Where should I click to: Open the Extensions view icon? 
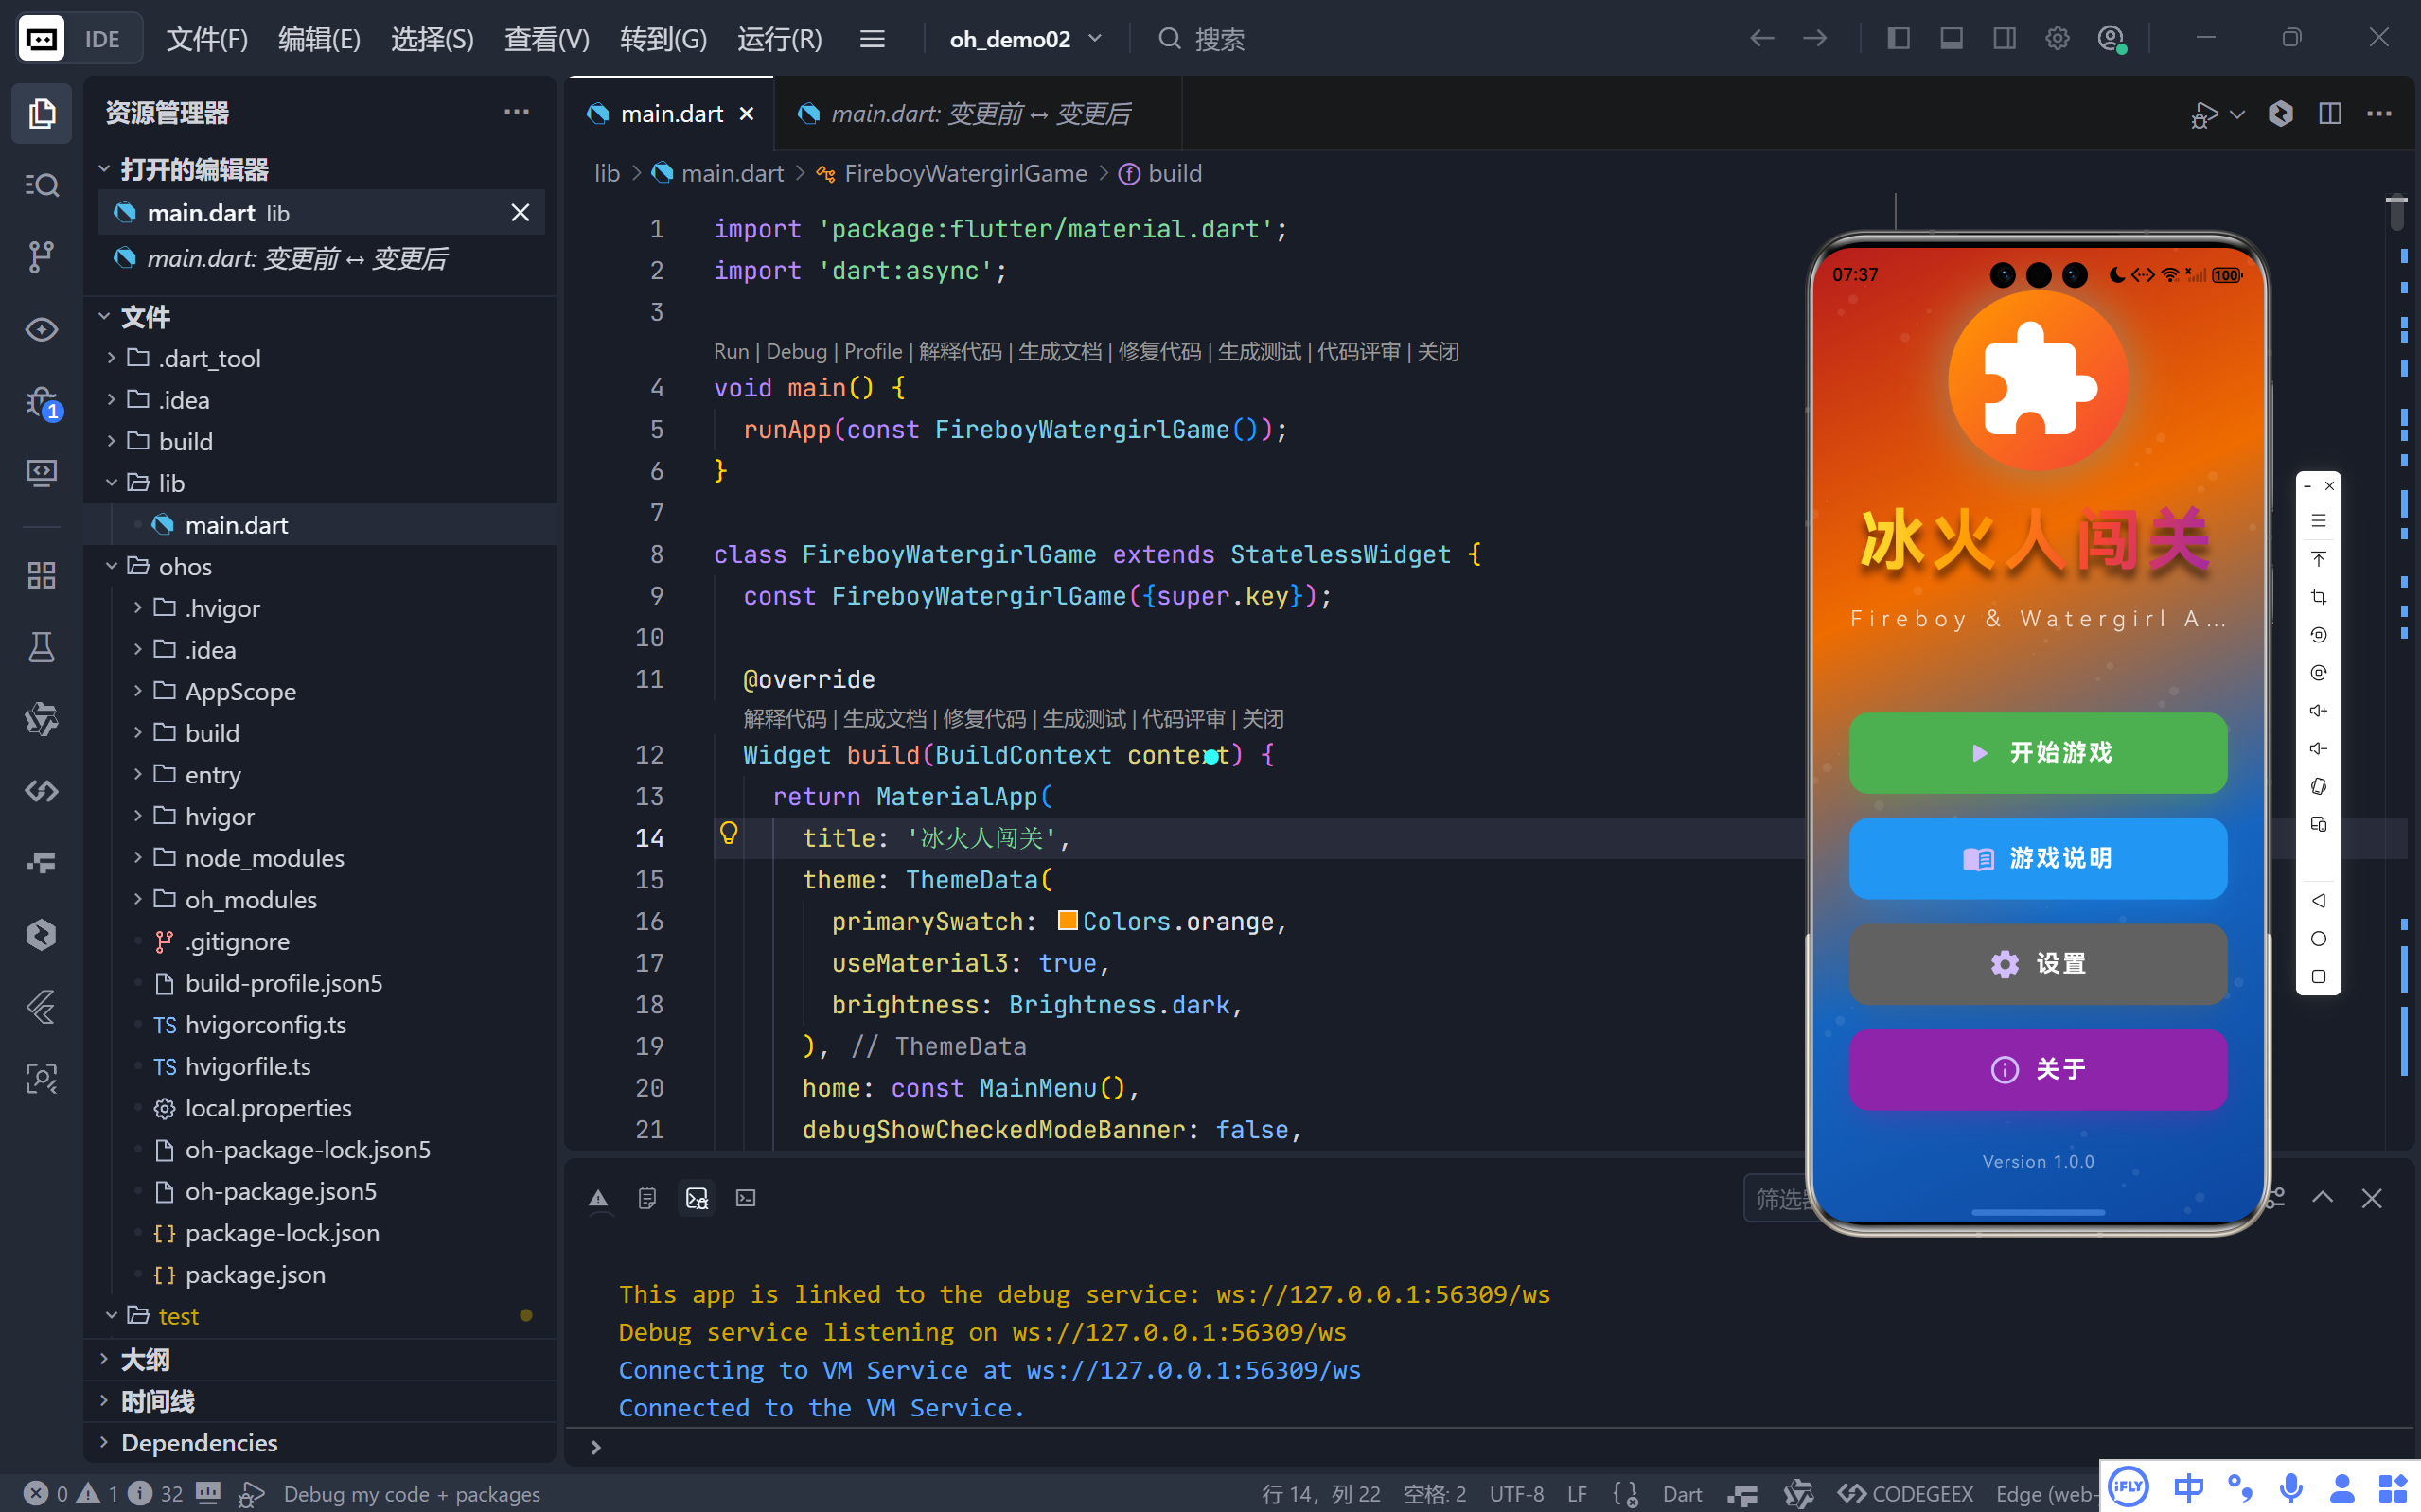point(41,575)
